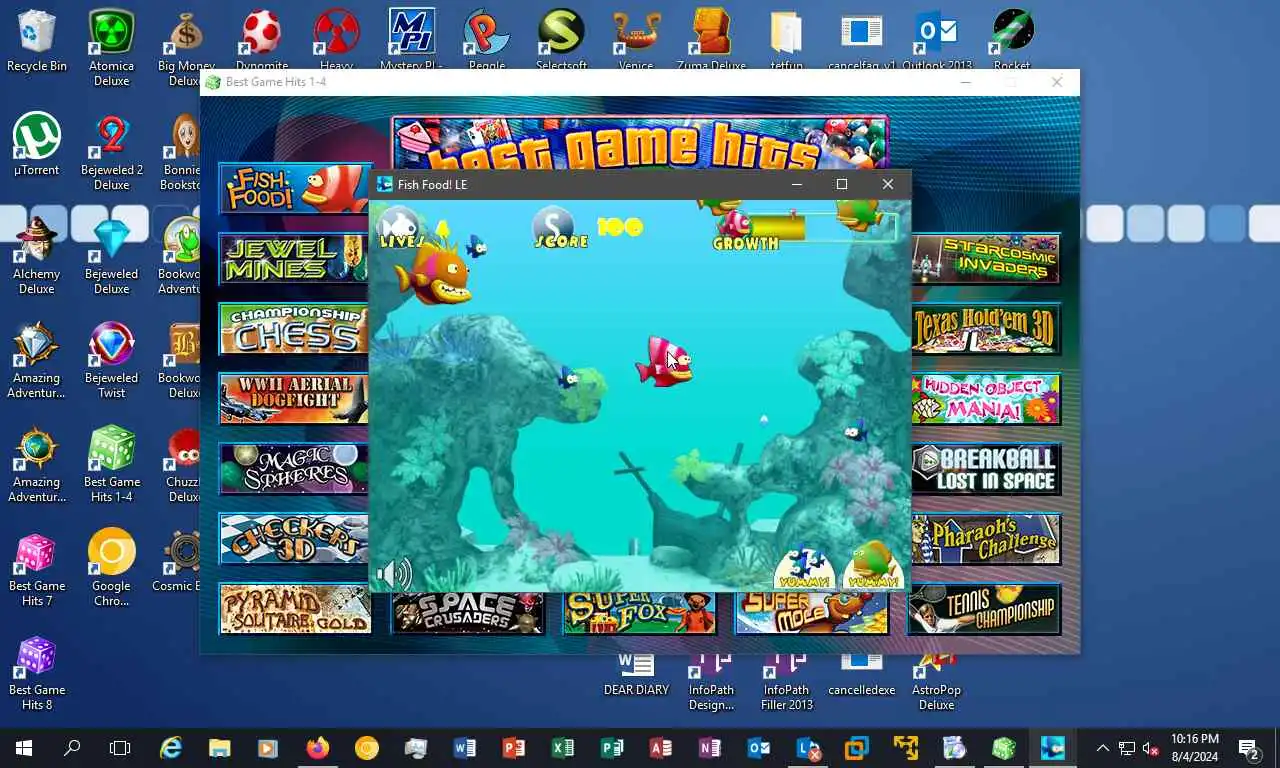Select Bejeweled Deluxe desktop icon
1280x768 pixels.
112,255
